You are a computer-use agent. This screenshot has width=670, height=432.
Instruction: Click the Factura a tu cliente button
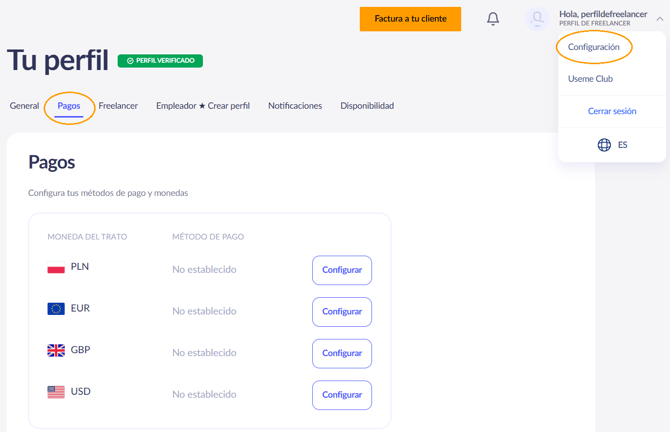410,19
